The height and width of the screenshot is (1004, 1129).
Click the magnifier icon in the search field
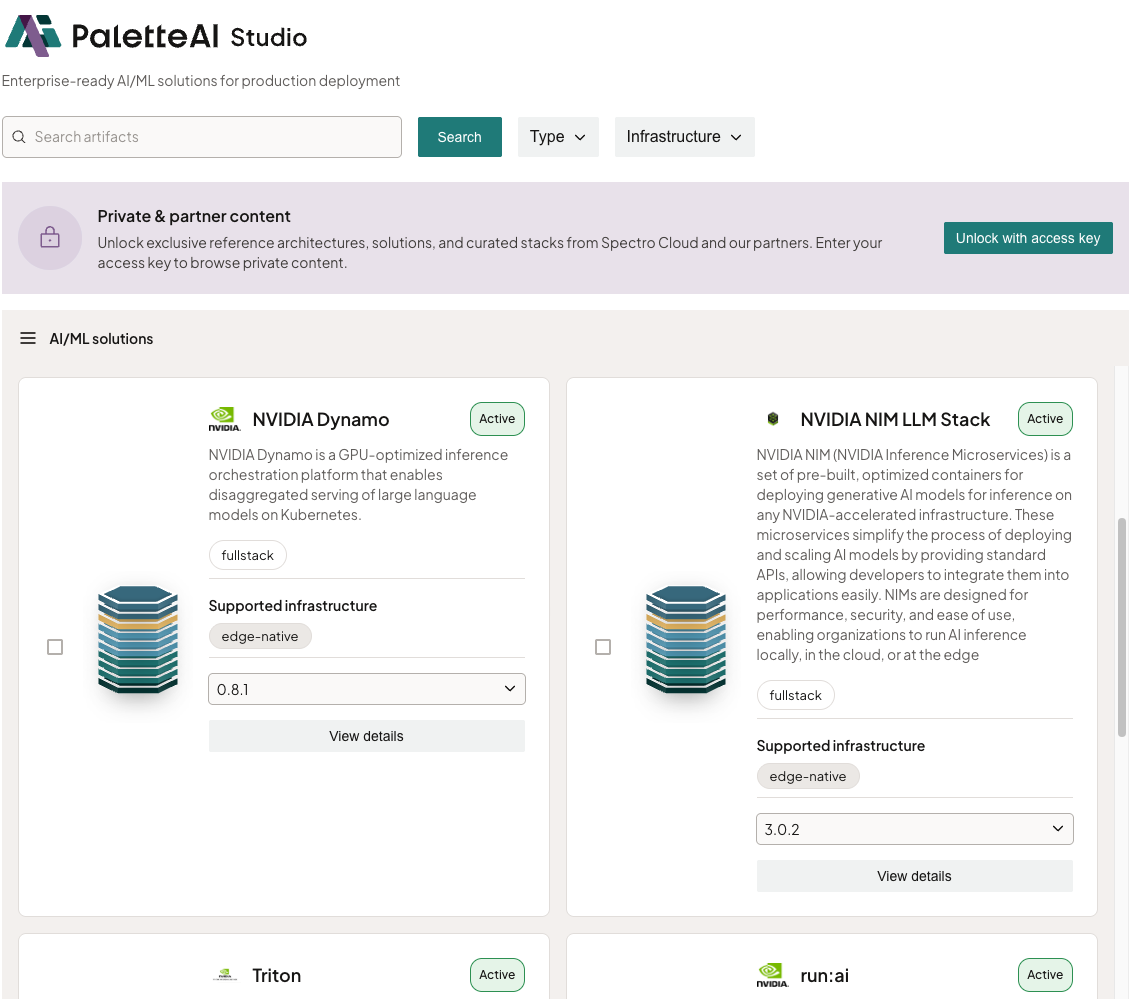click(19, 136)
